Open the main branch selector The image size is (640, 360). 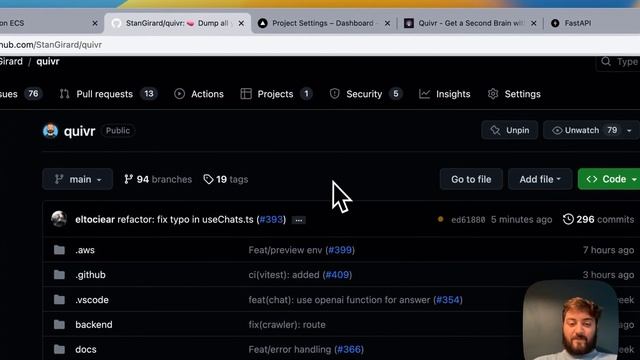tap(78, 179)
